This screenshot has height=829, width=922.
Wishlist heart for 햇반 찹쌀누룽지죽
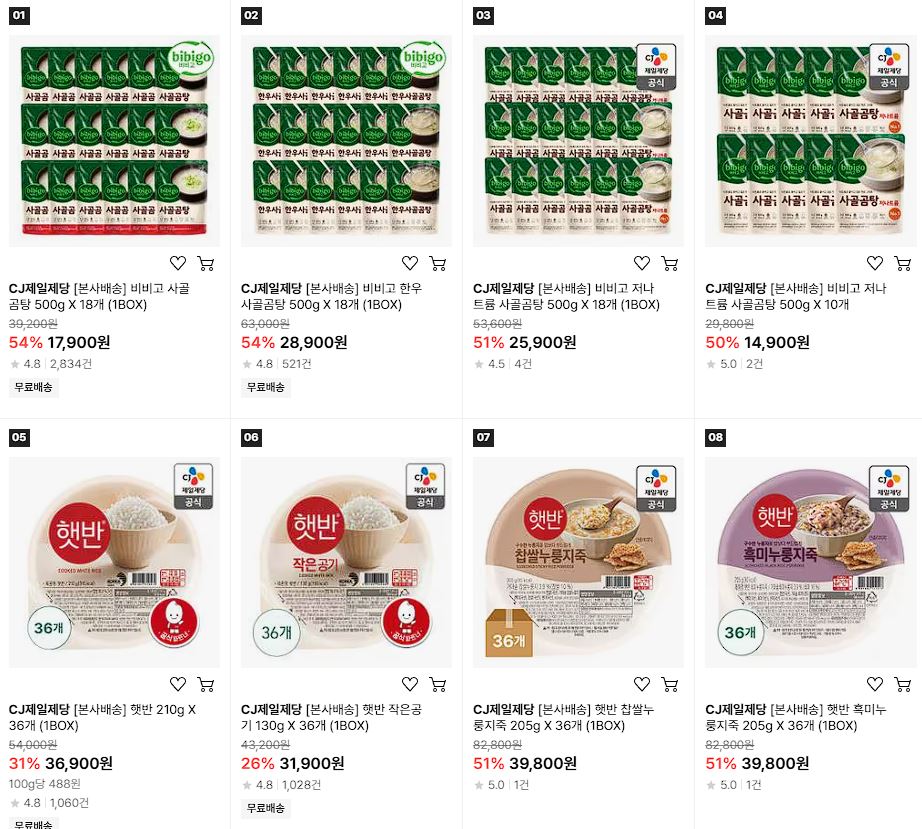[642, 684]
